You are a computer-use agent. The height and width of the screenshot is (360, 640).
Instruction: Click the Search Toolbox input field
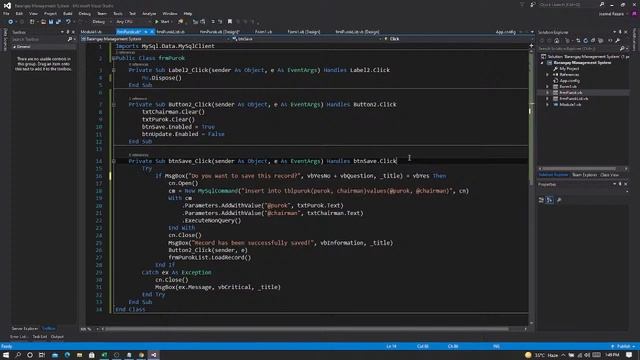[x=39, y=39]
